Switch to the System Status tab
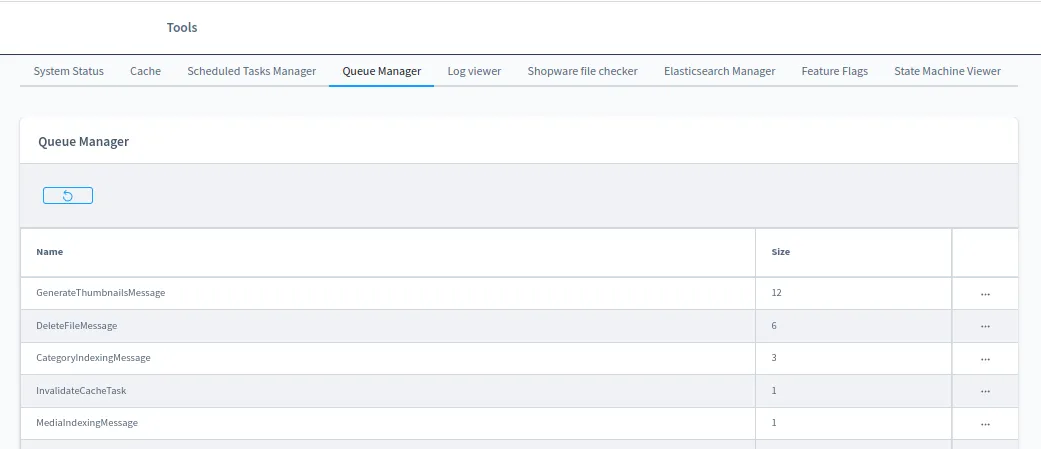The width and height of the screenshot is (1041, 449). pyautogui.click(x=69, y=71)
